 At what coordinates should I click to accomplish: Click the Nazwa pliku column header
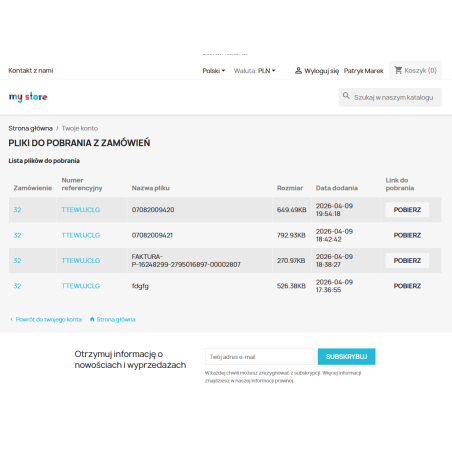151,188
